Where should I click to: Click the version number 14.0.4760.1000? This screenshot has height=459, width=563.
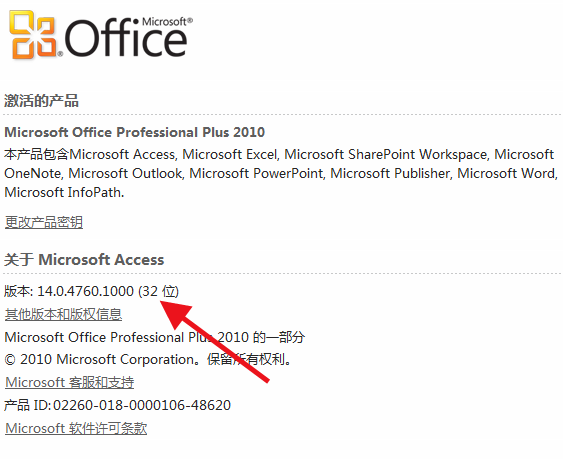[85, 291]
